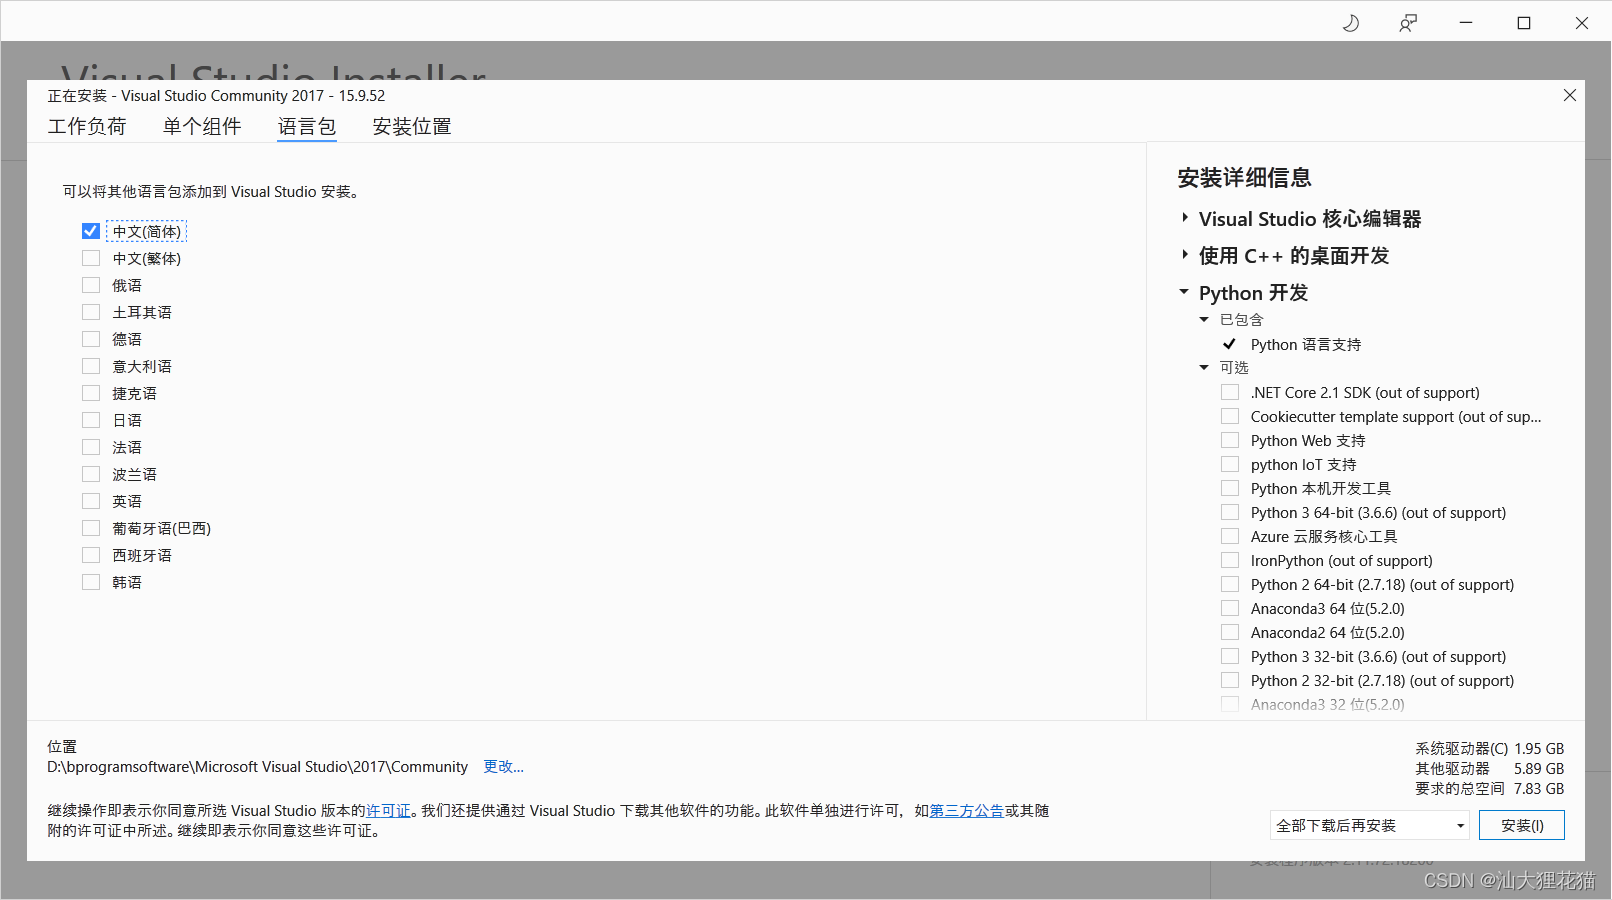Enable Python Web 支持 optional component
Image resolution: width=1612 pixels, height=900 pixels.
[x=1230, y=440]
